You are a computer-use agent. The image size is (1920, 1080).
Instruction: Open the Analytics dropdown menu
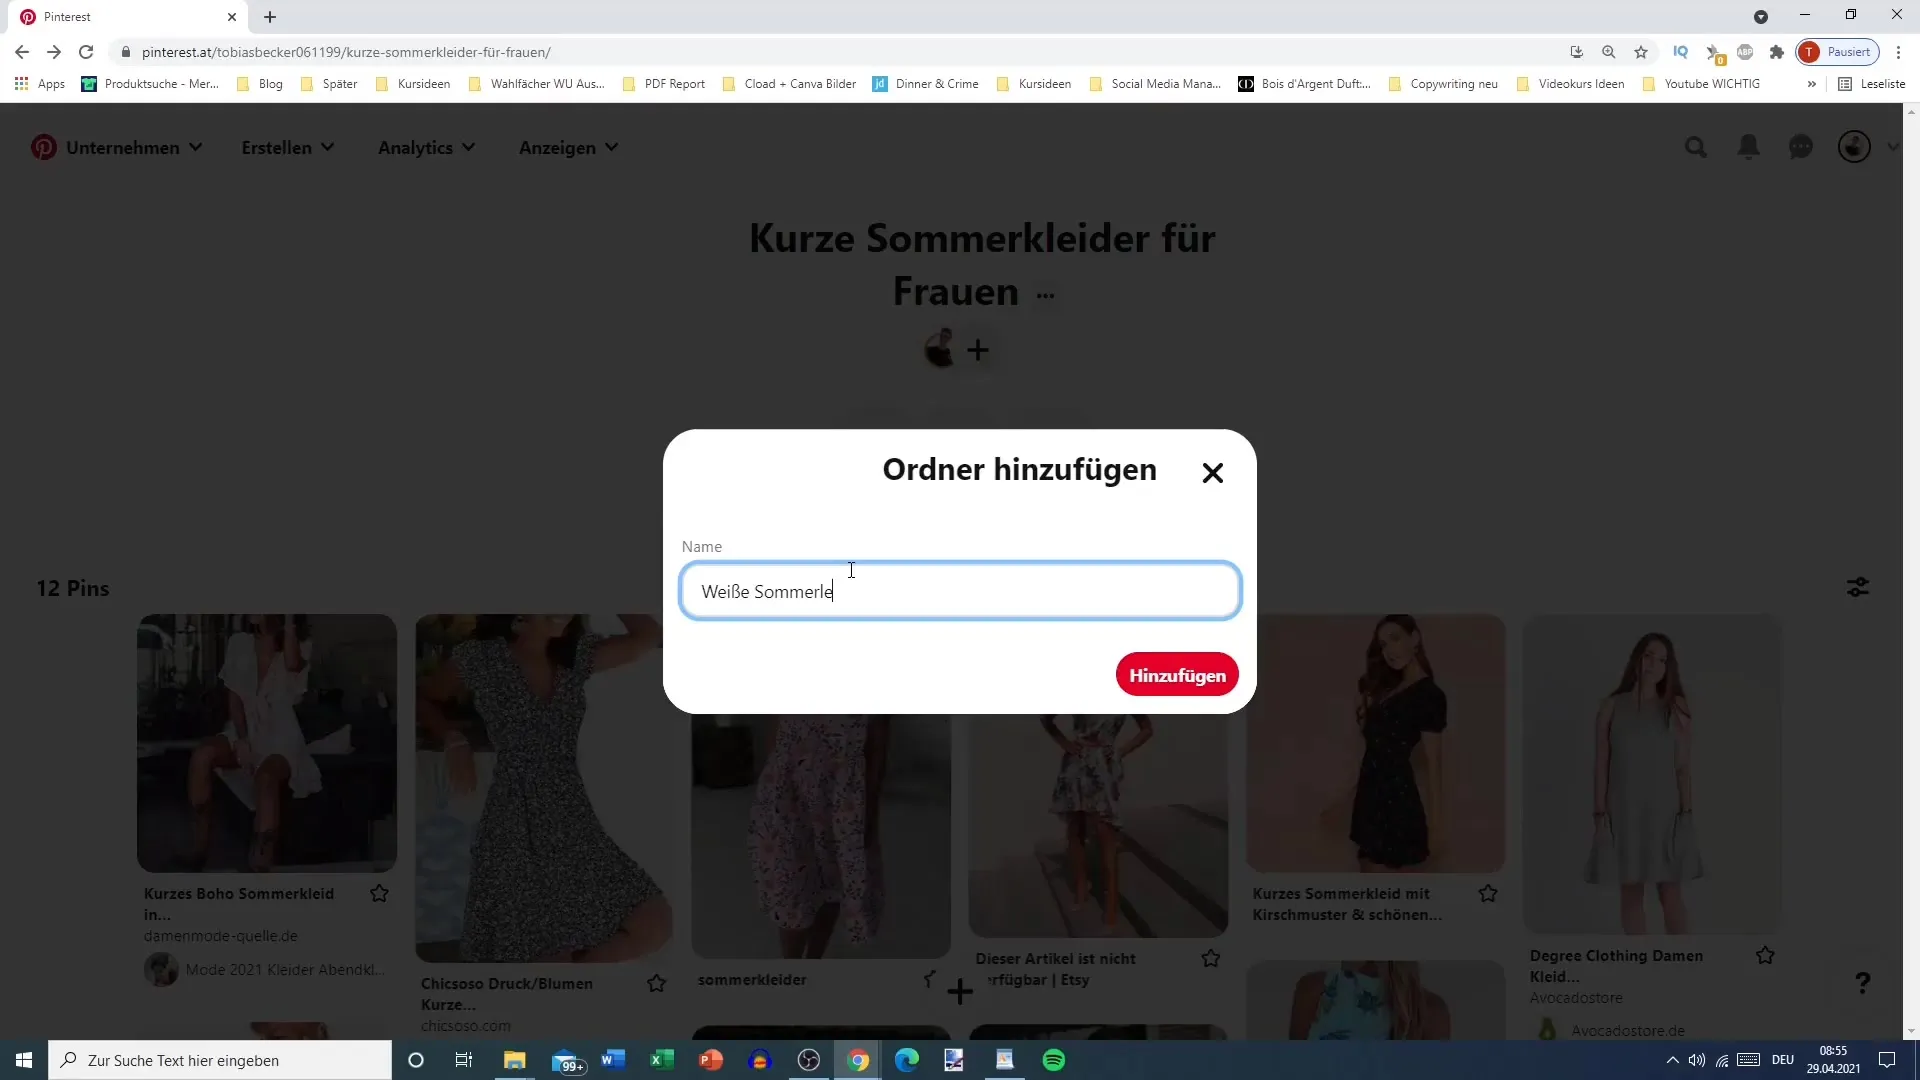(x=425, y=146)
